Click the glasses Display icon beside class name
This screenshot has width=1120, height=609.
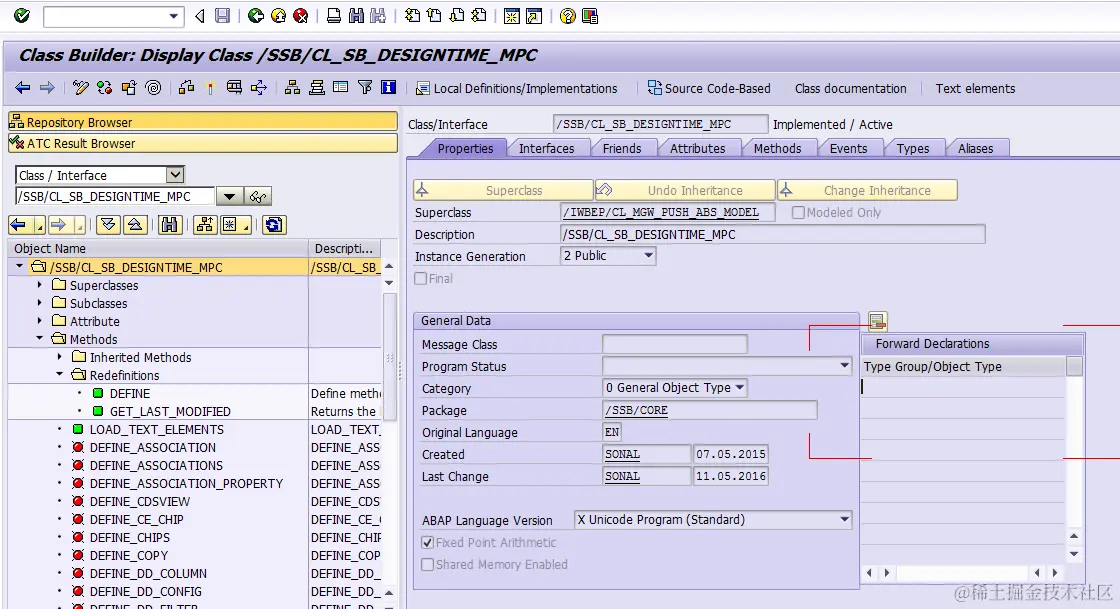click(258, 196)
